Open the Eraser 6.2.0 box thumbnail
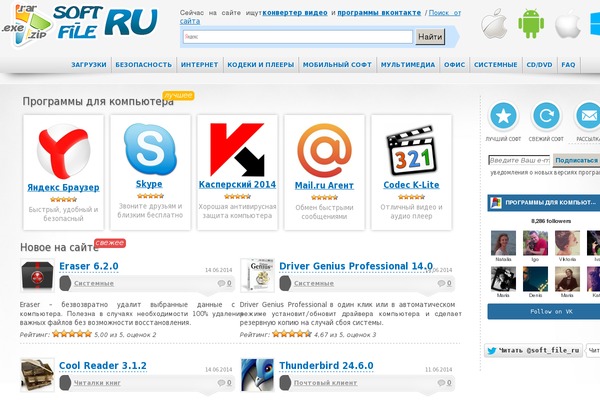The image size is (600, 400). point(37,275)
